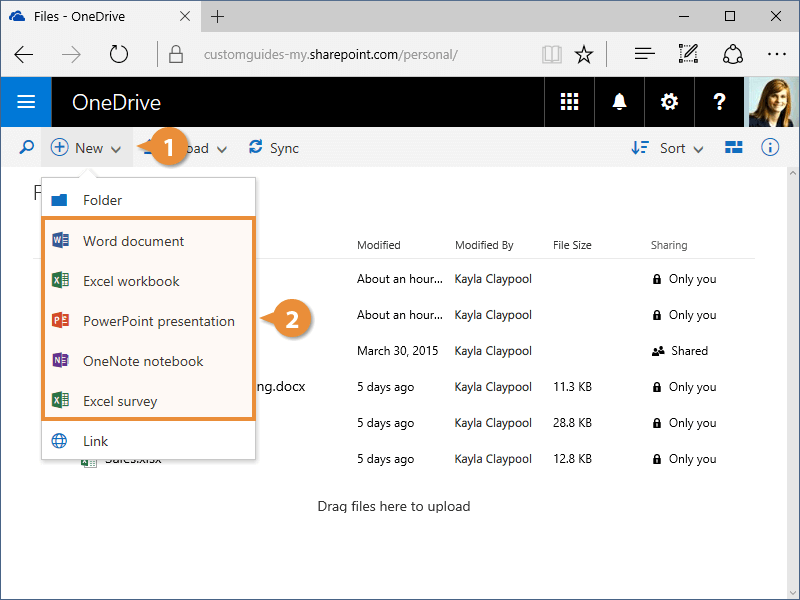Pick OneNote notebook from the list
The height and width of the screenshot is (600, 800).
pos(143,361)
